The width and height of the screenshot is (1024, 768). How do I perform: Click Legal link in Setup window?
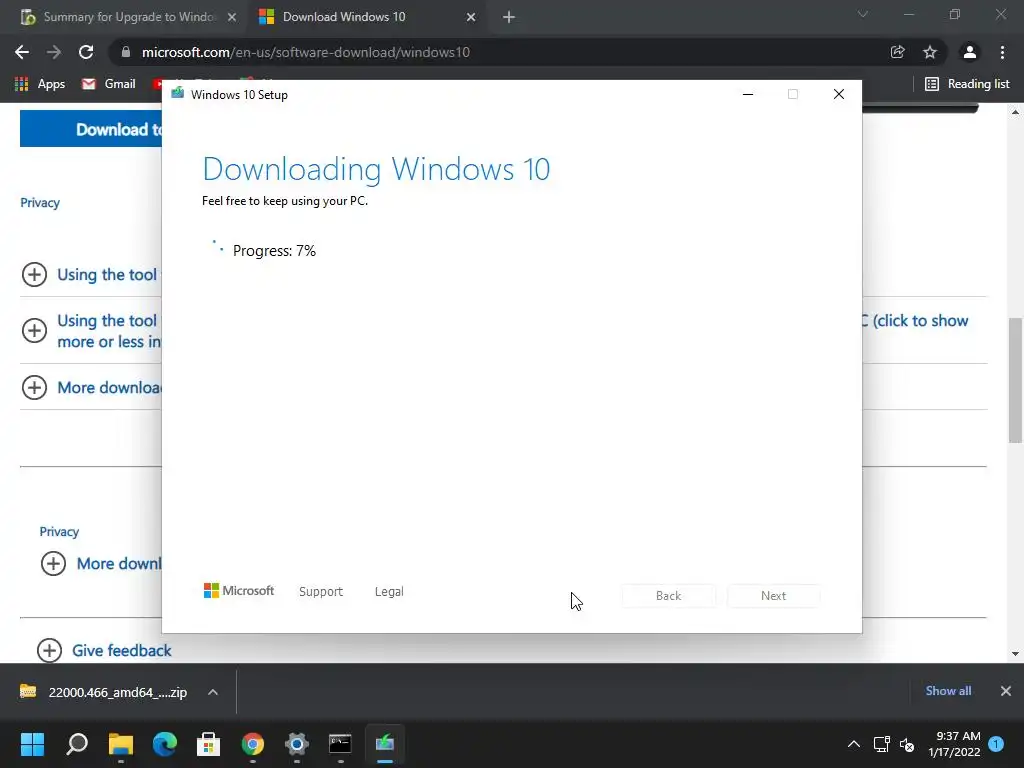click(389, 592)
